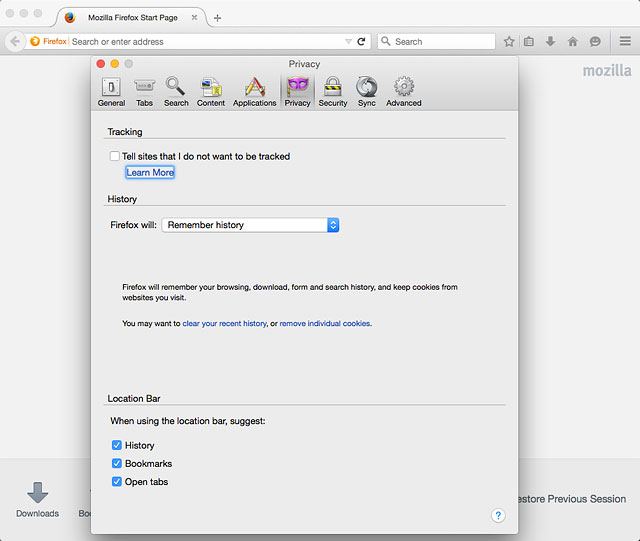Click the help question mark button
The image size is (640, 541).
pyautogui.click(x=498, y=515)
